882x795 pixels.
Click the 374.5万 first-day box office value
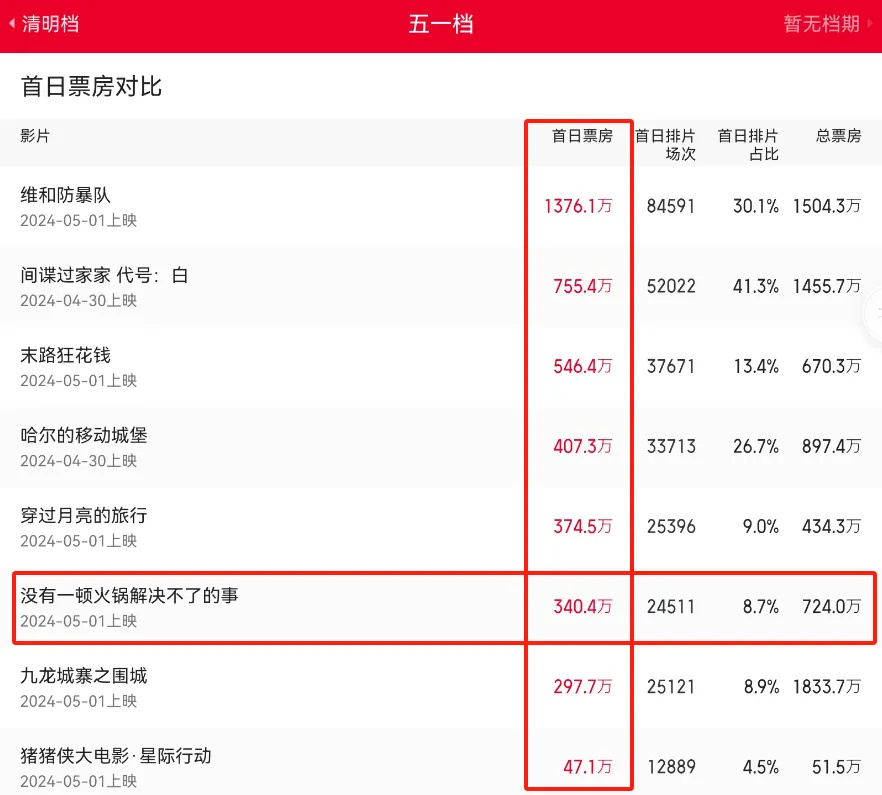[583, 526]
